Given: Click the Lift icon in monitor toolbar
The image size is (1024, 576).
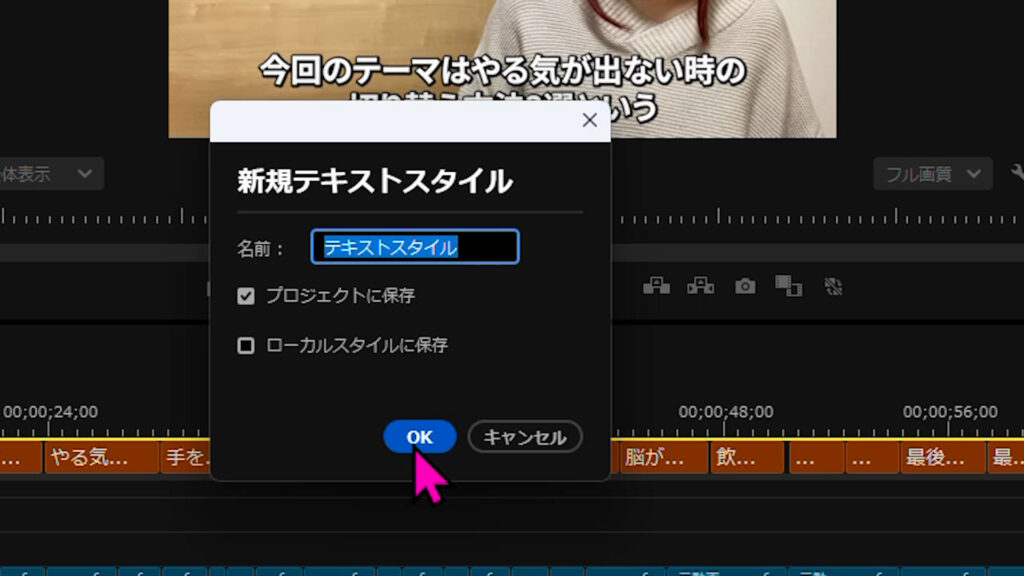Looking at the screenshot, I should point(657,287).
